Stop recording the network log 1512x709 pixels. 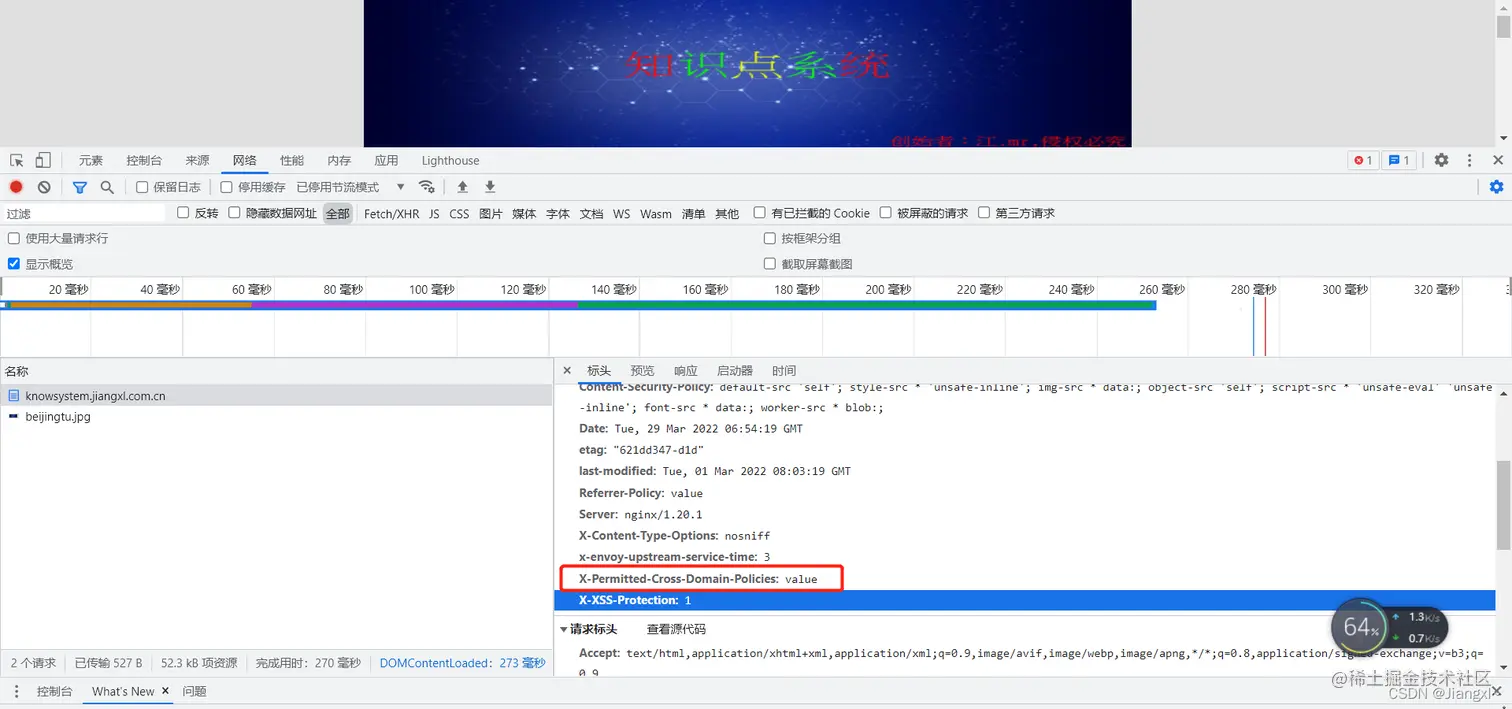[15, 186]
